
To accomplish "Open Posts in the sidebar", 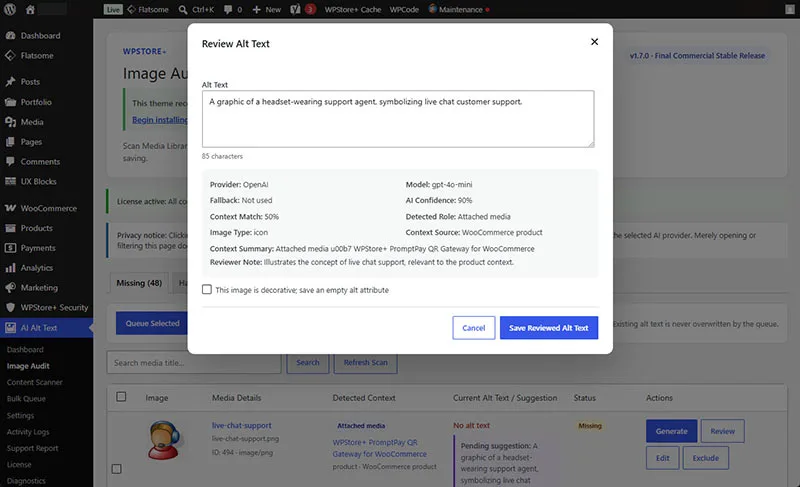I will click(x=46, y=82).
